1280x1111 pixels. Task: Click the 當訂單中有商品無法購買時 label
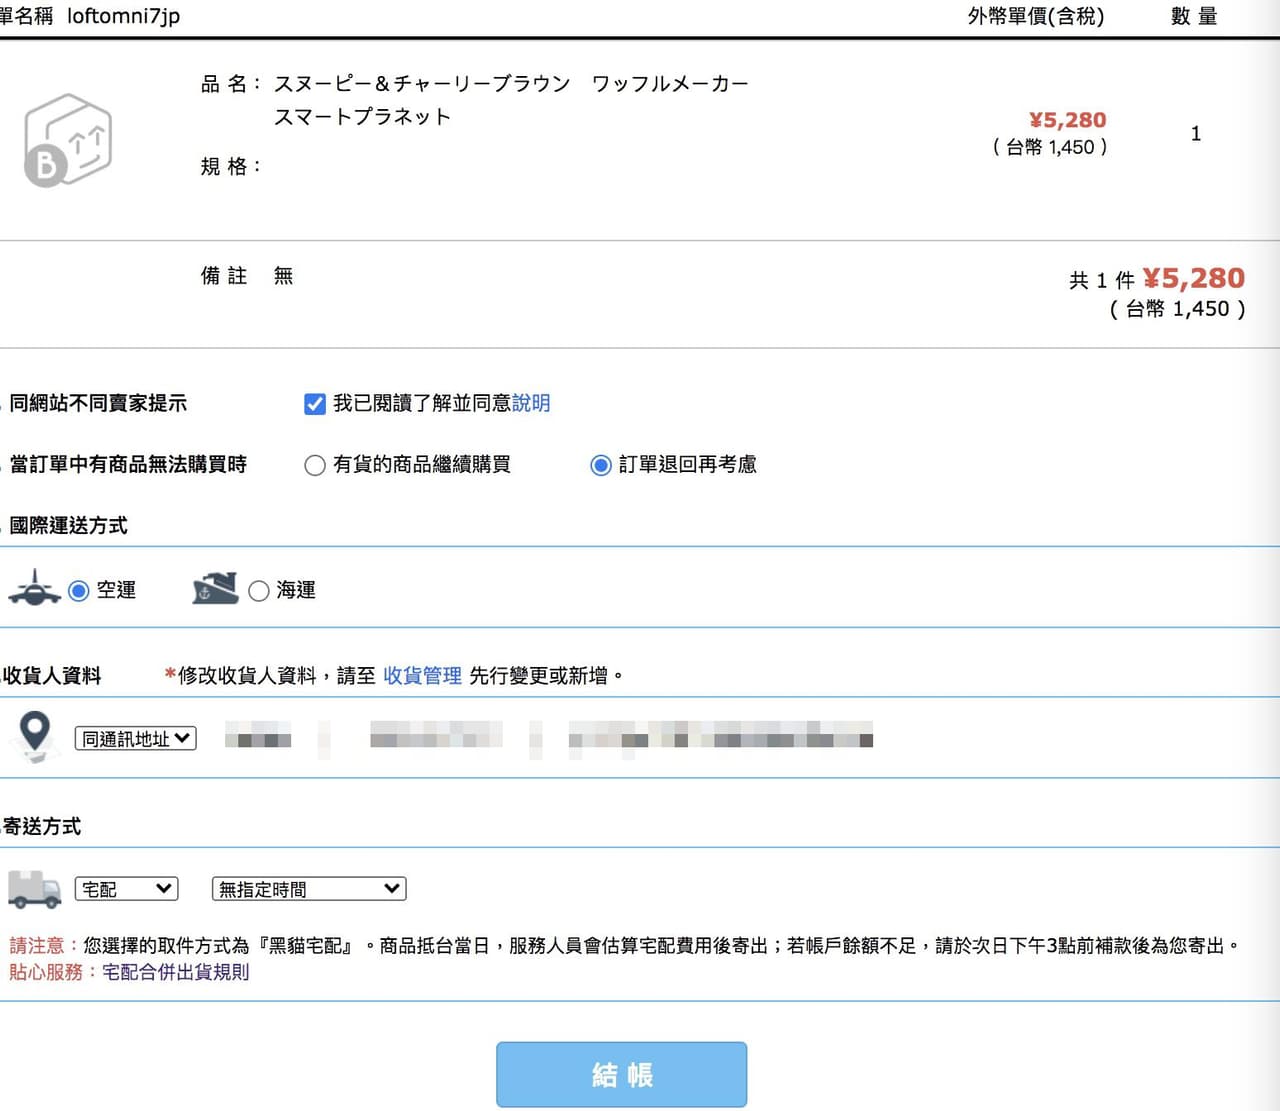click(x=128, y=465)
